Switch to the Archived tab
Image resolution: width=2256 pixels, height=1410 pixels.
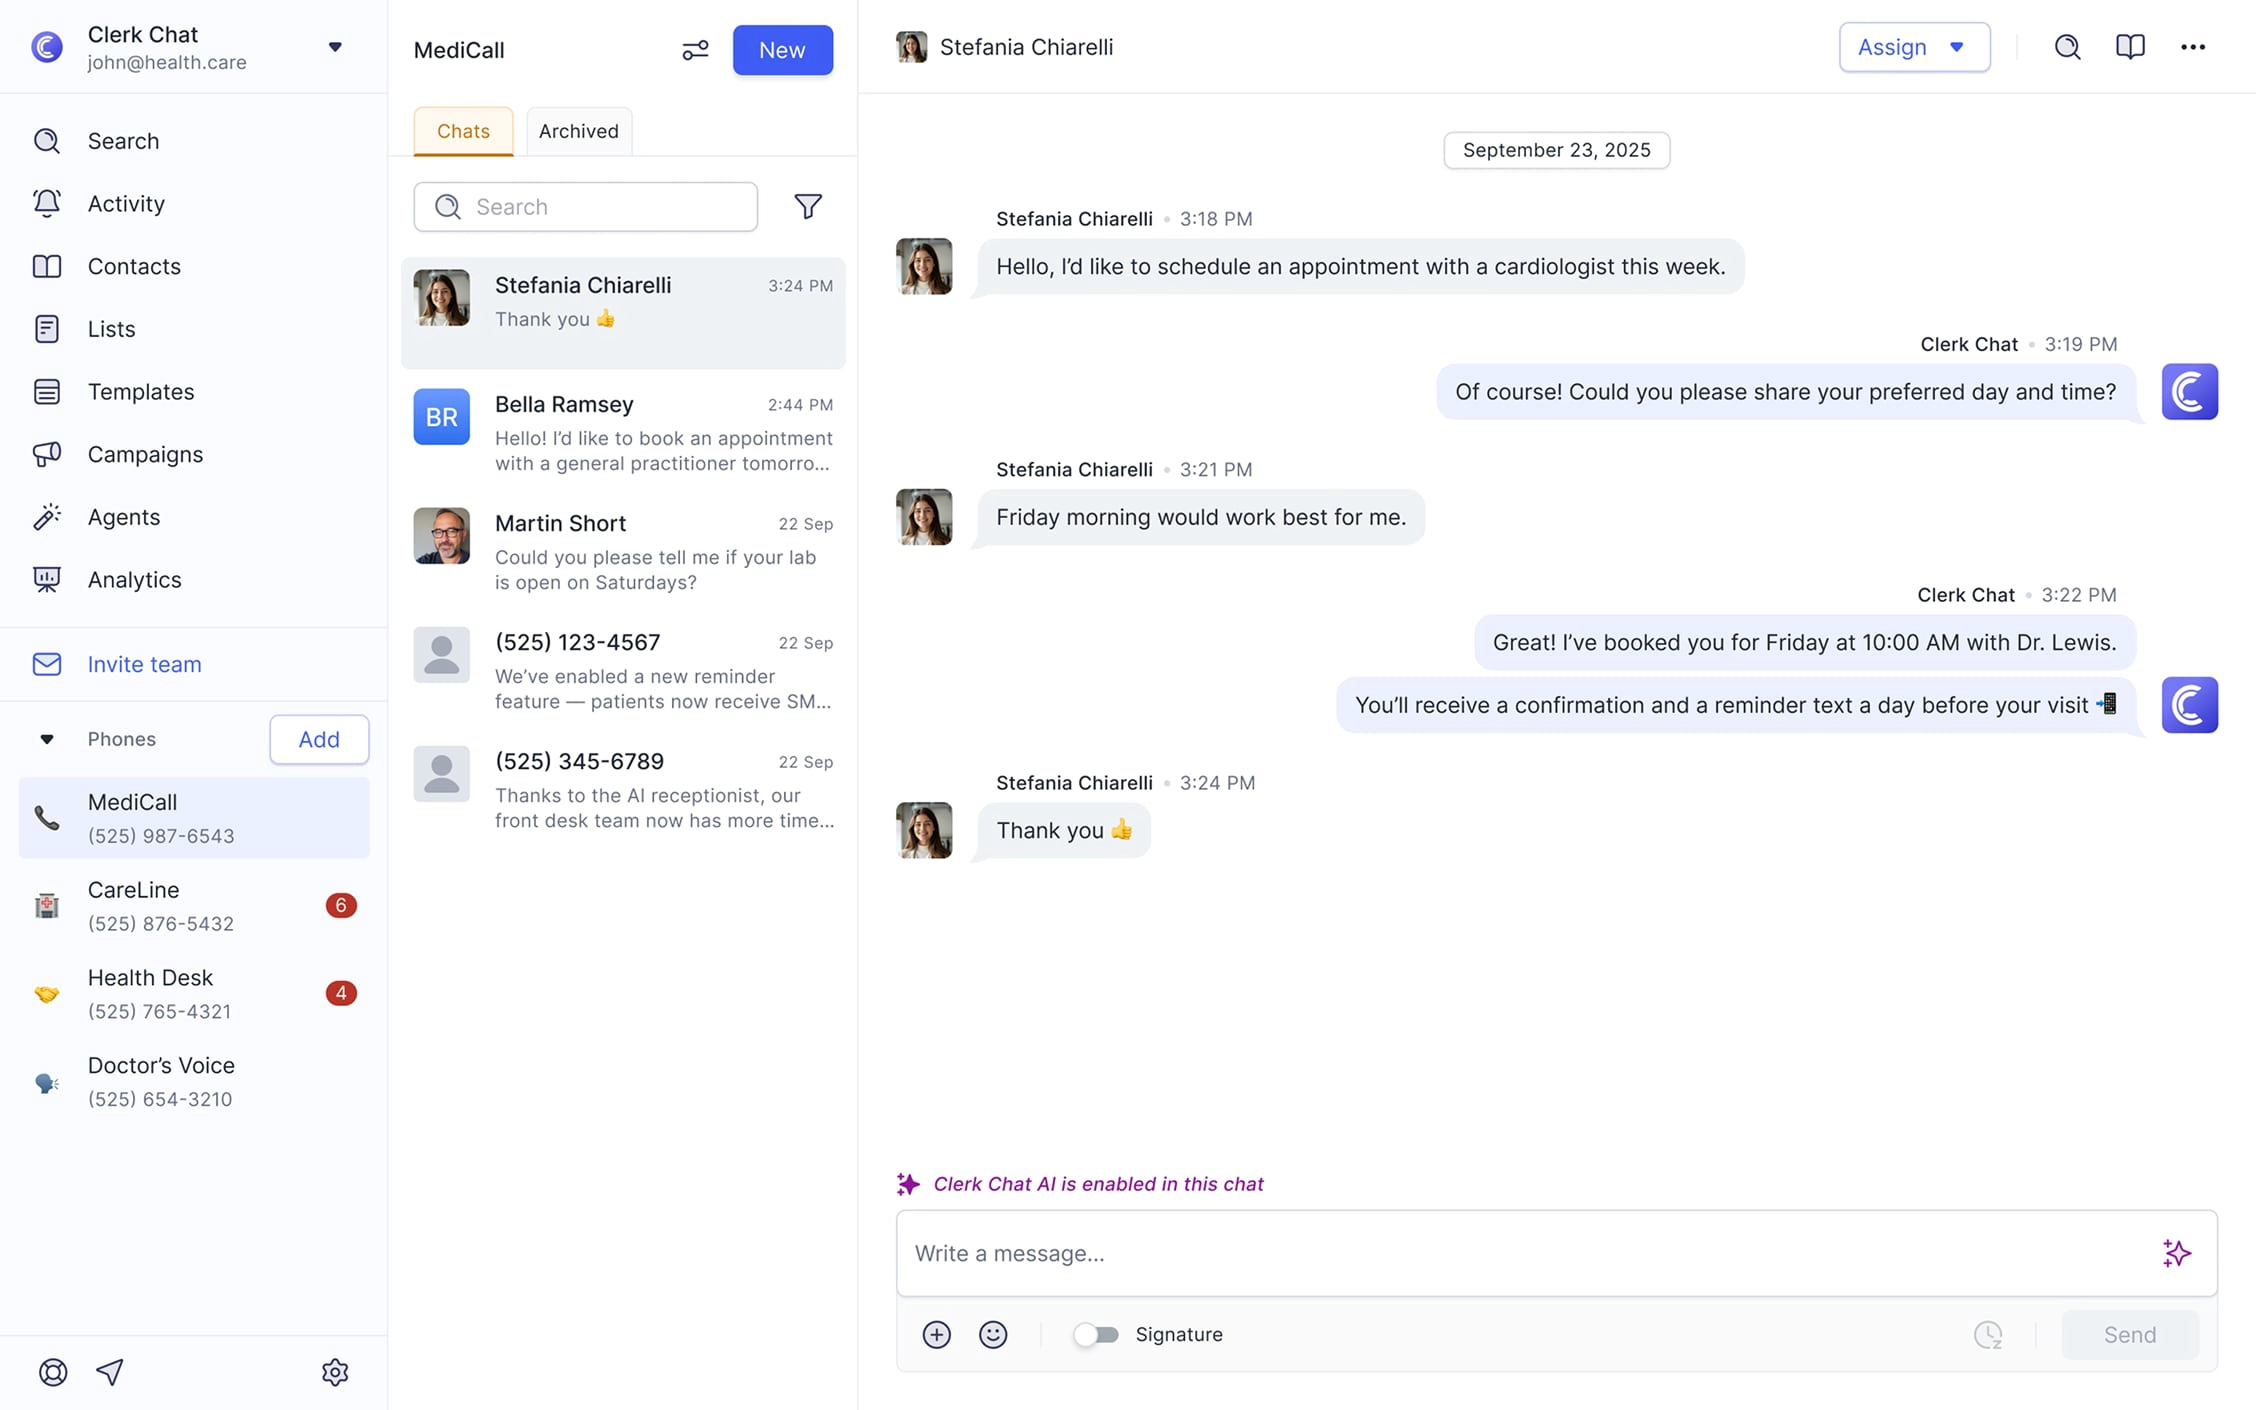pos(578,131)
